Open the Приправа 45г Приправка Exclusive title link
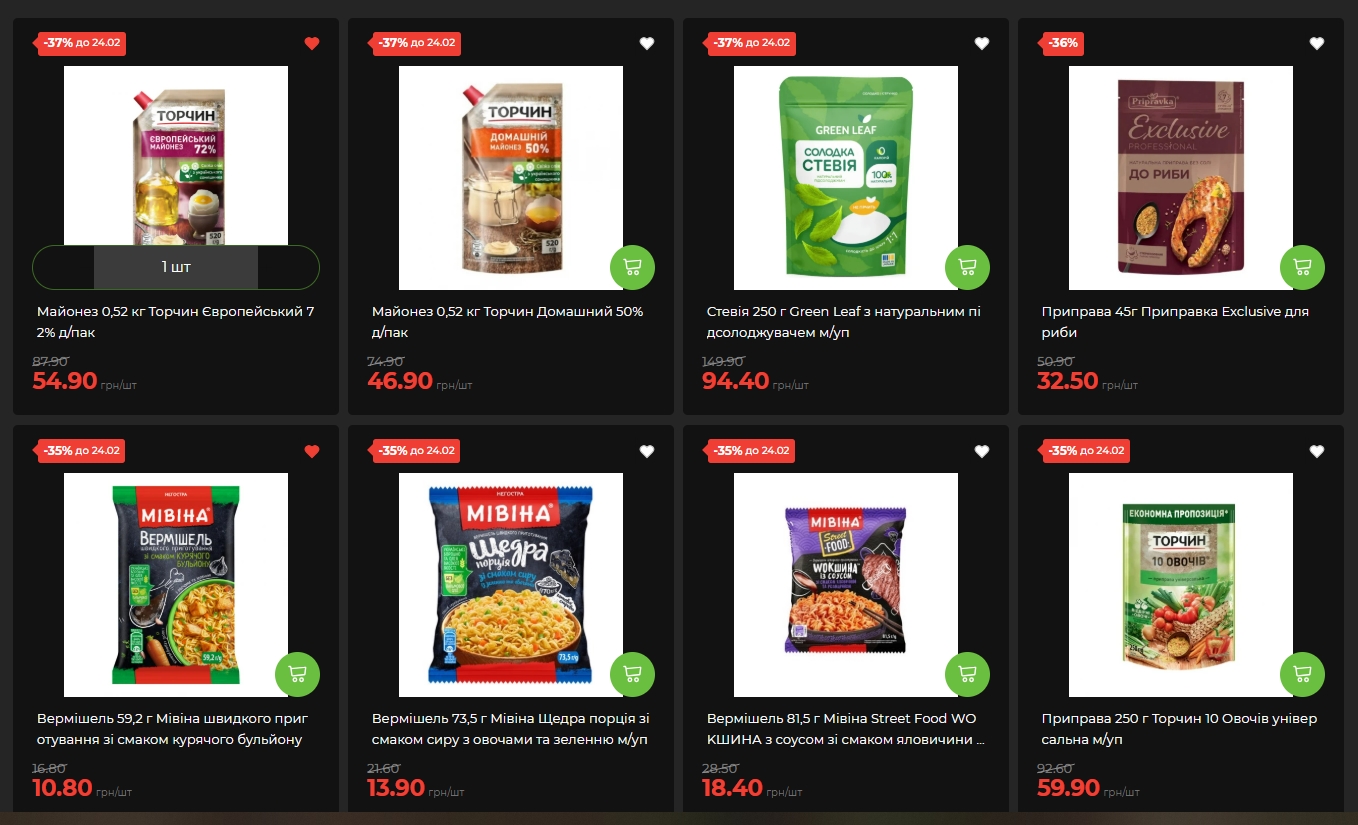1358x825 pixels. point(1175,322)
